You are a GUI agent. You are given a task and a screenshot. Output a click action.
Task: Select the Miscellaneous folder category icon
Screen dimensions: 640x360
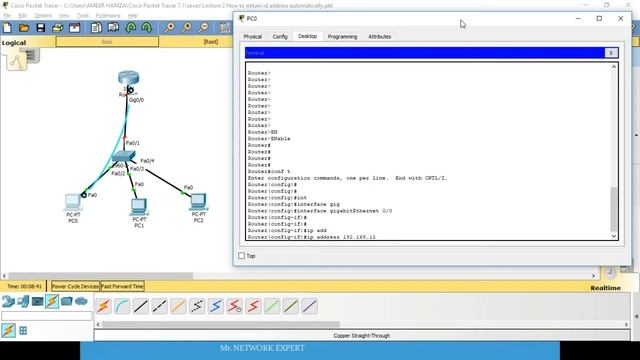point(67,301)
